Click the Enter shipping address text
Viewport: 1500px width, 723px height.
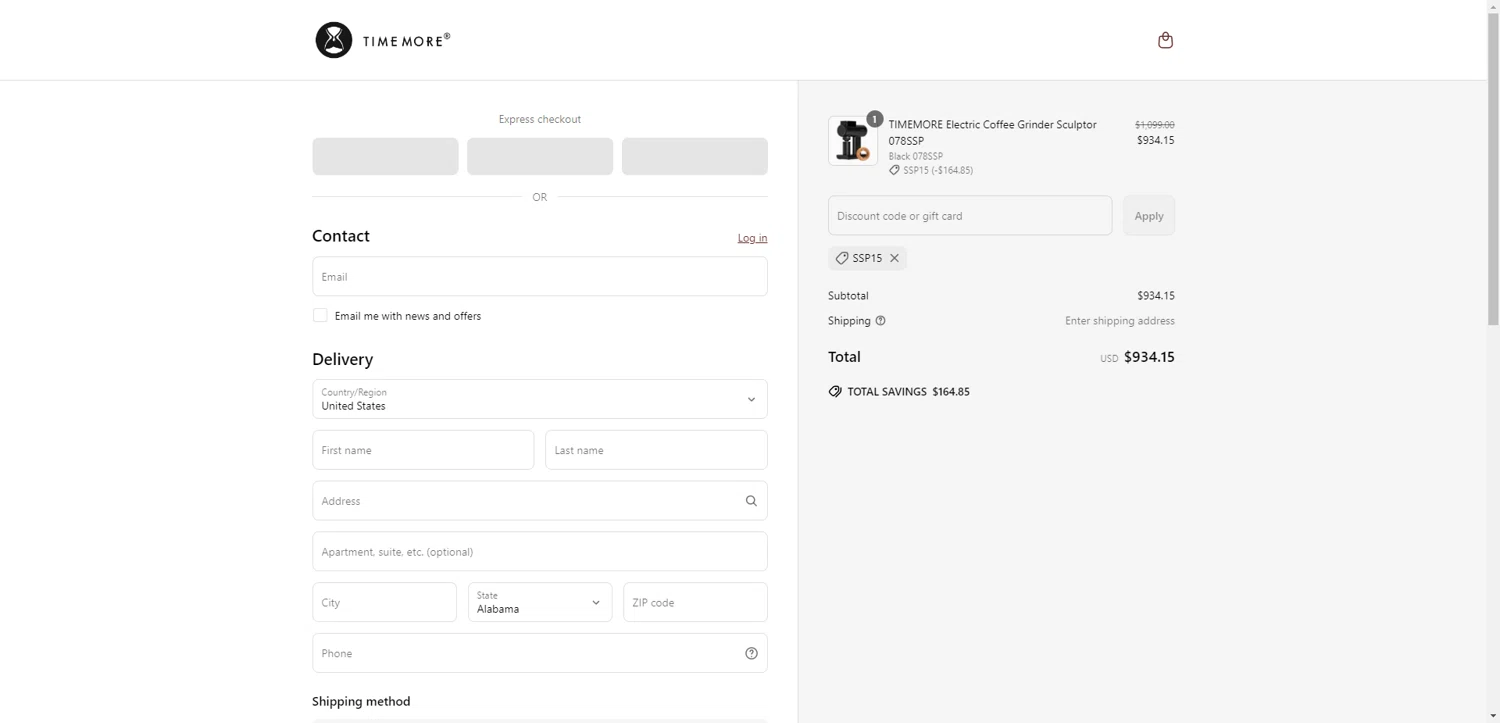pyautogui.click(x=1120, y=321)
